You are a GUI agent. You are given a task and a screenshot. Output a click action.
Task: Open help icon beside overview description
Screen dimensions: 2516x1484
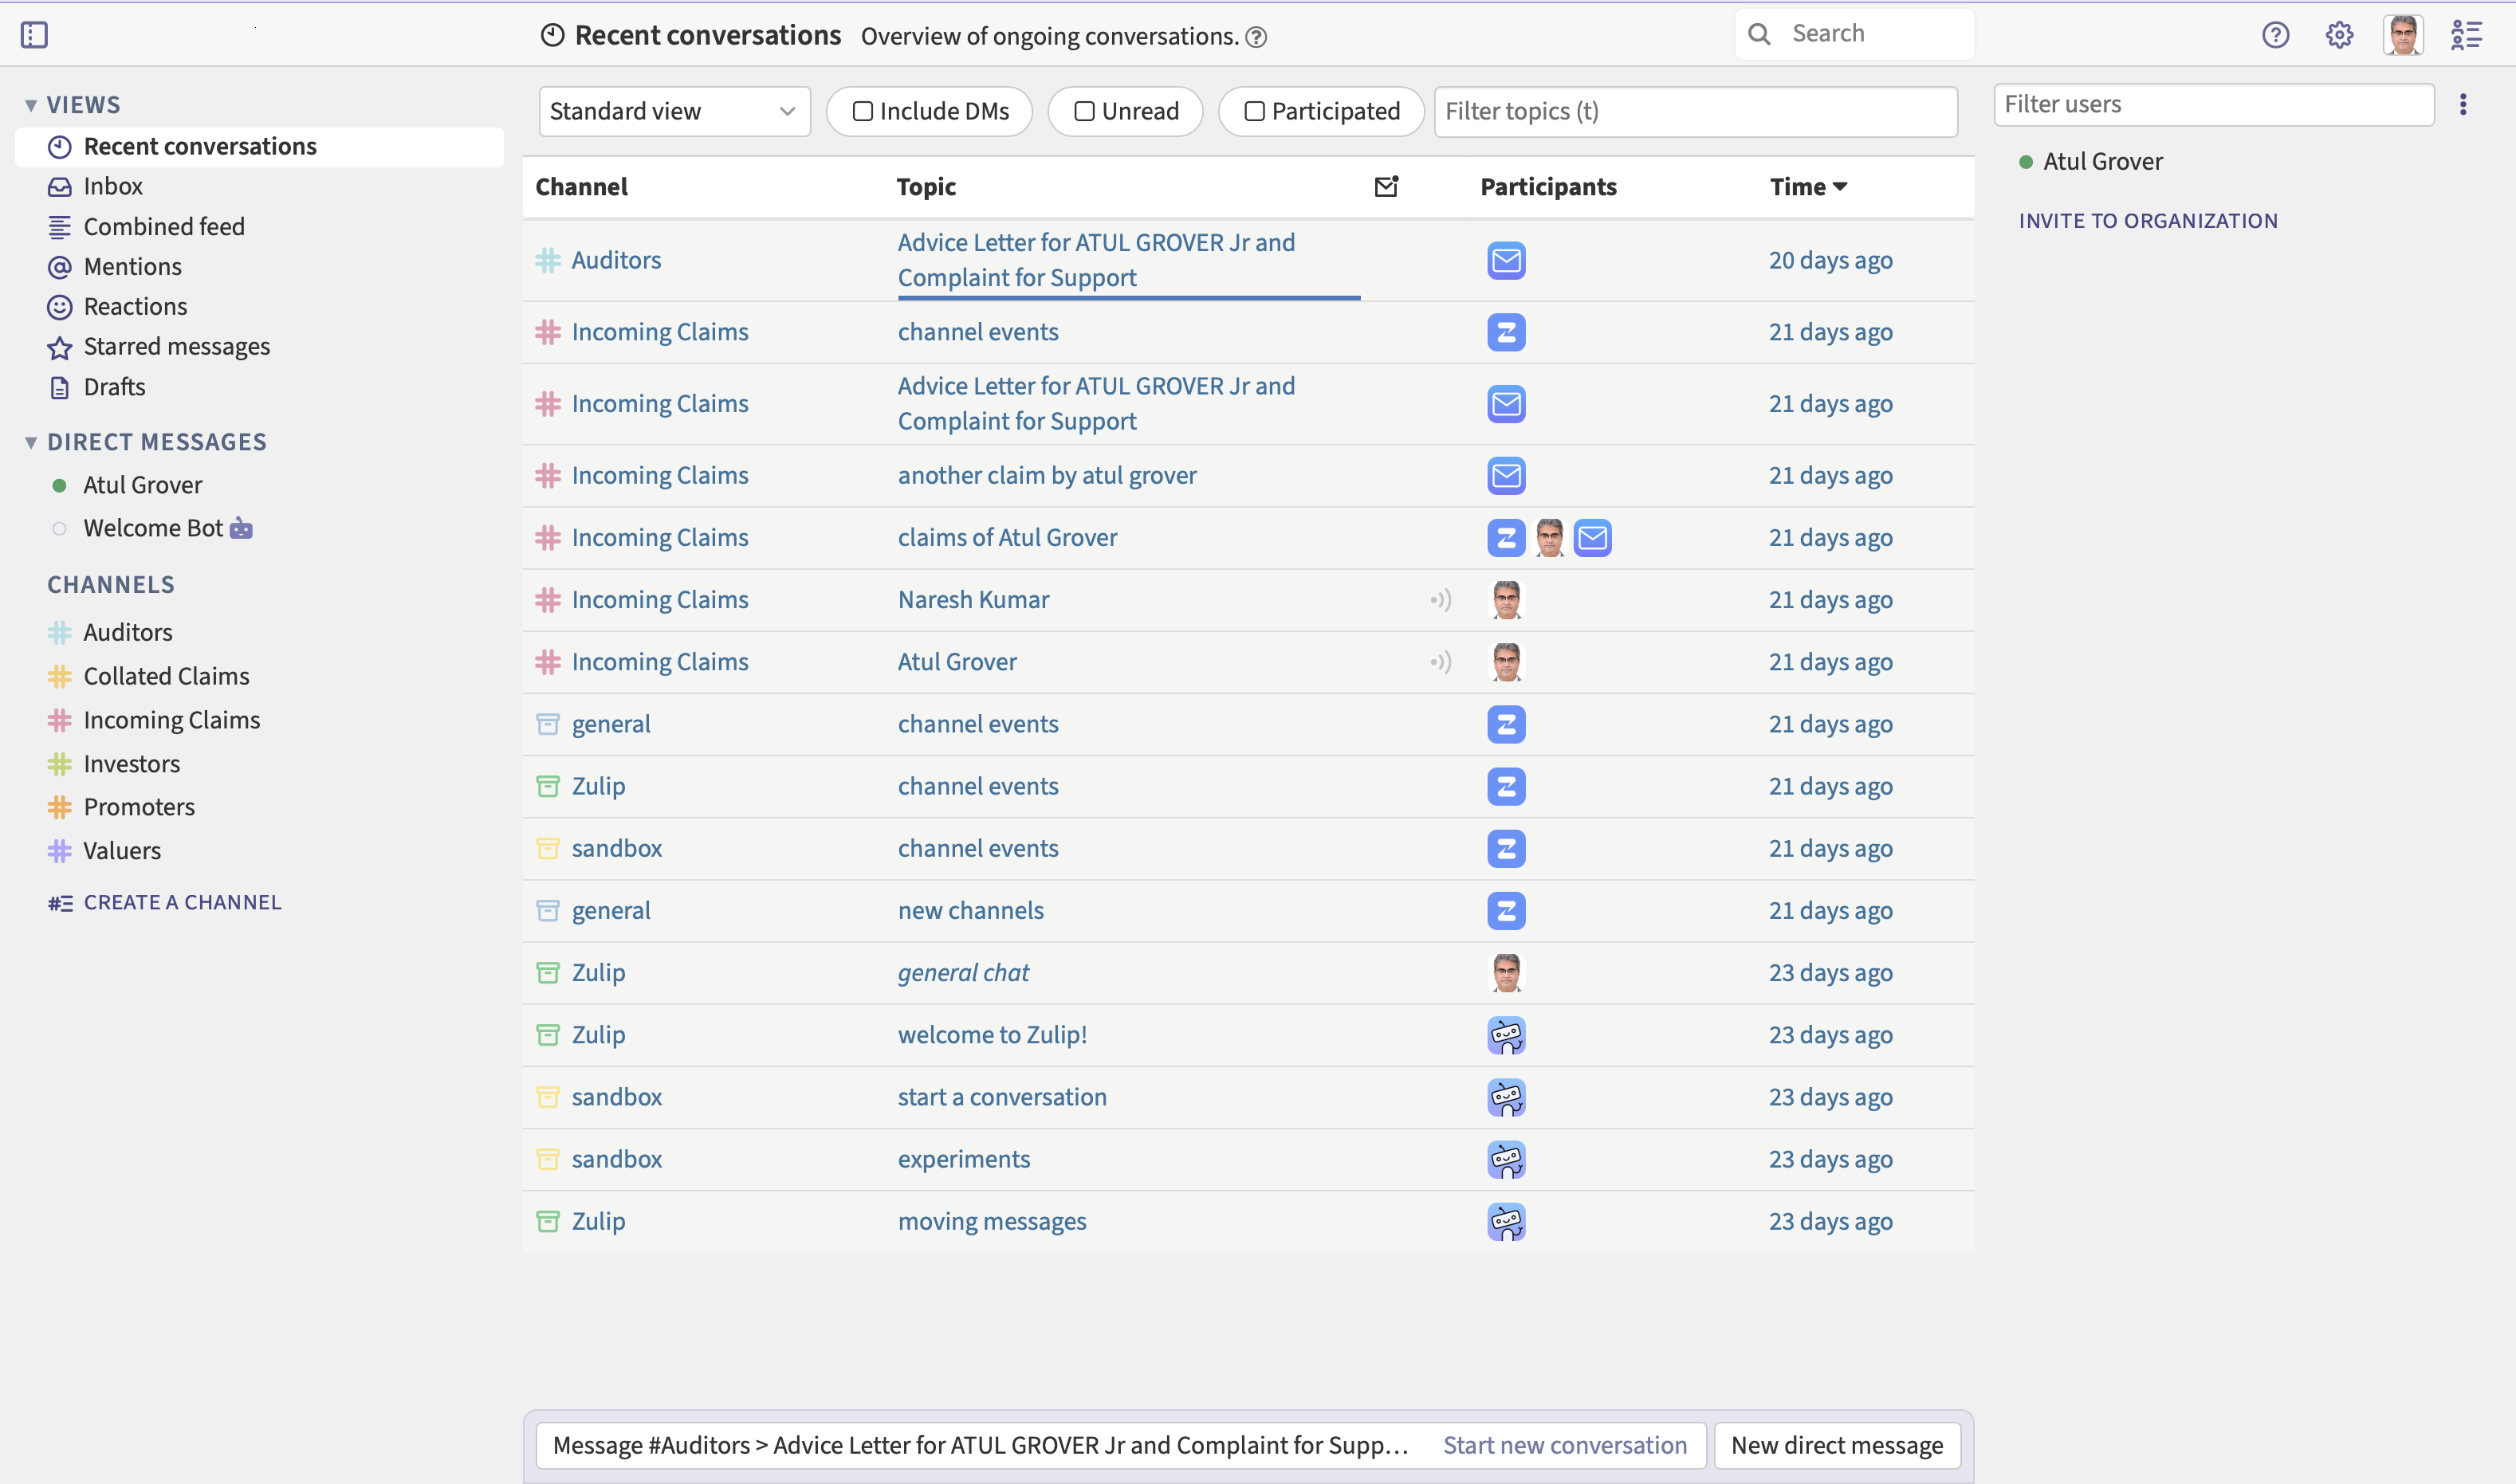1256,37
